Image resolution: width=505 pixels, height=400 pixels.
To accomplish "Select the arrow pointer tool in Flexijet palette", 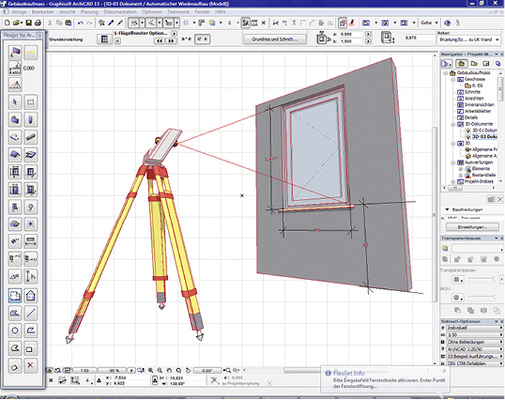I will point(15,102).
